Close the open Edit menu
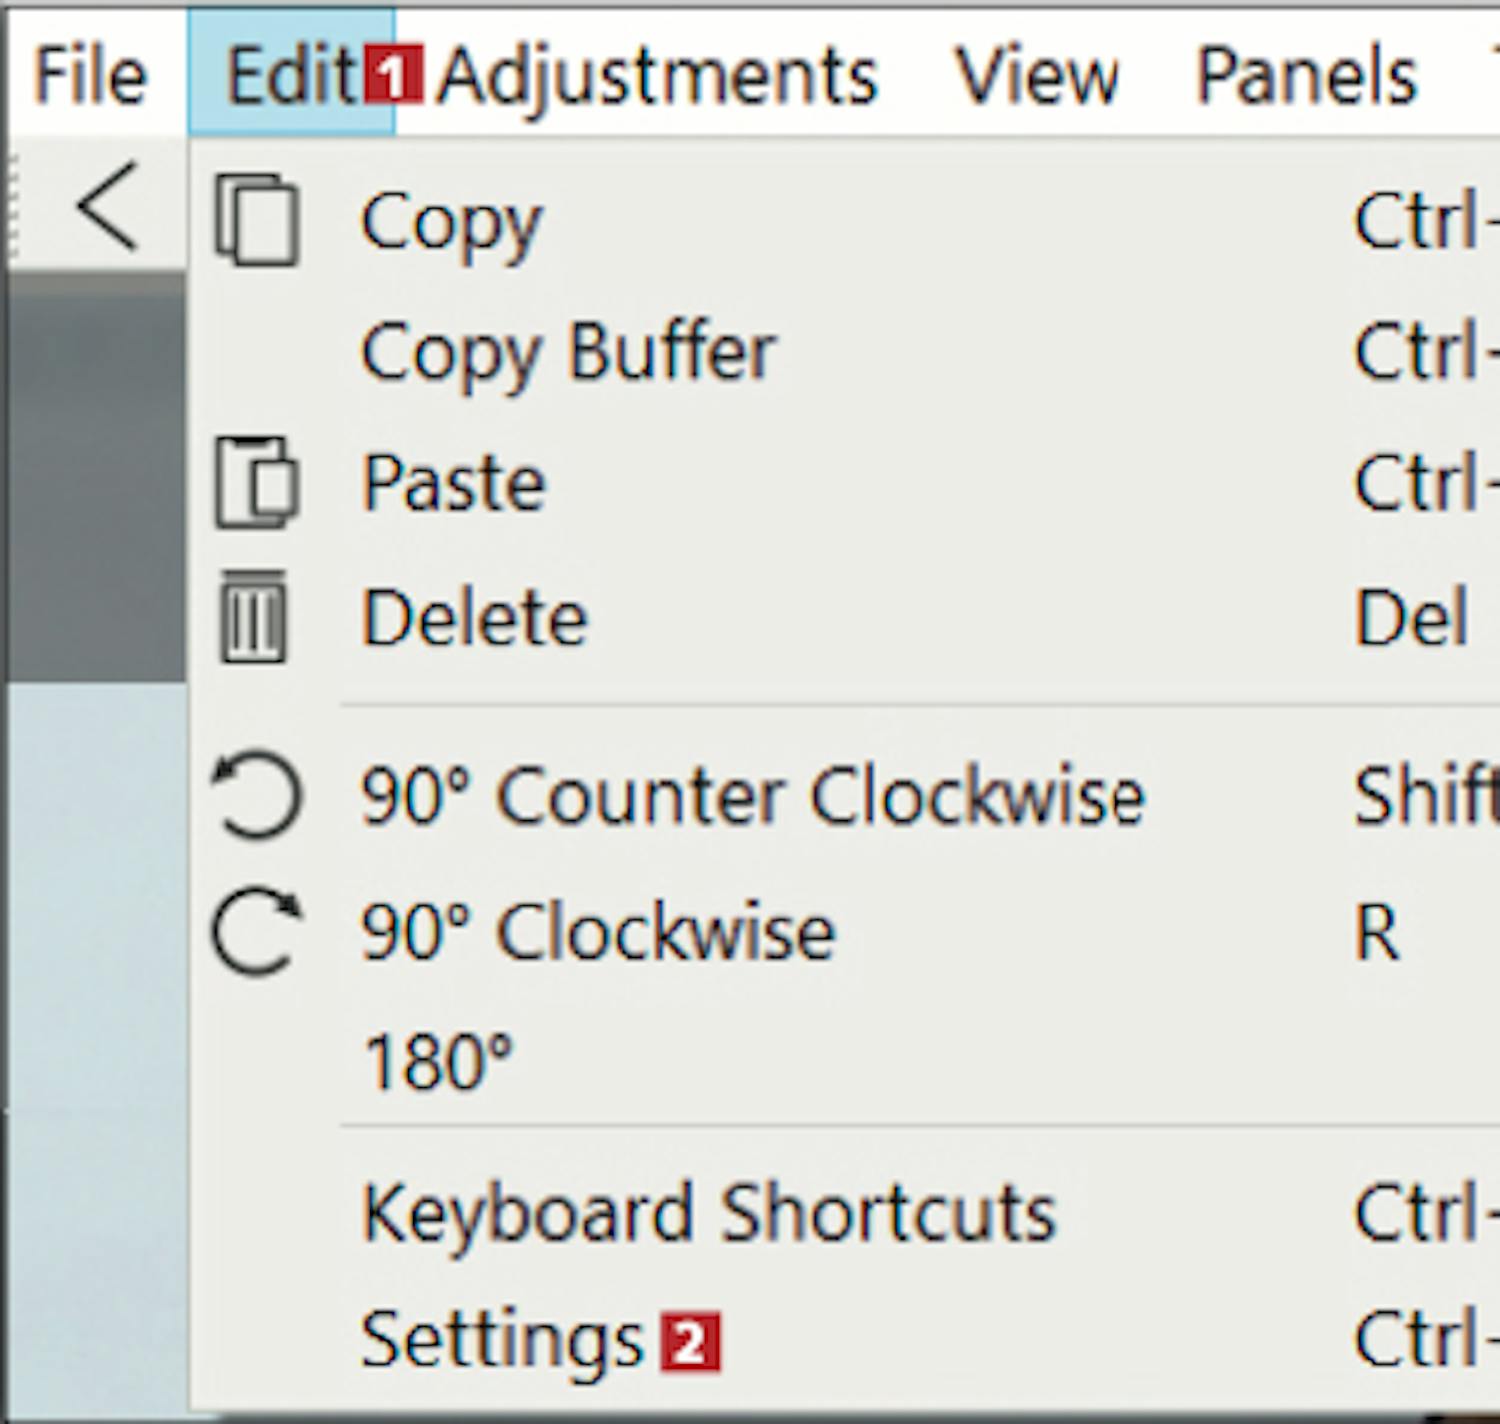The width and height of the screenshot is (1500, 1424). coord(290,76)
